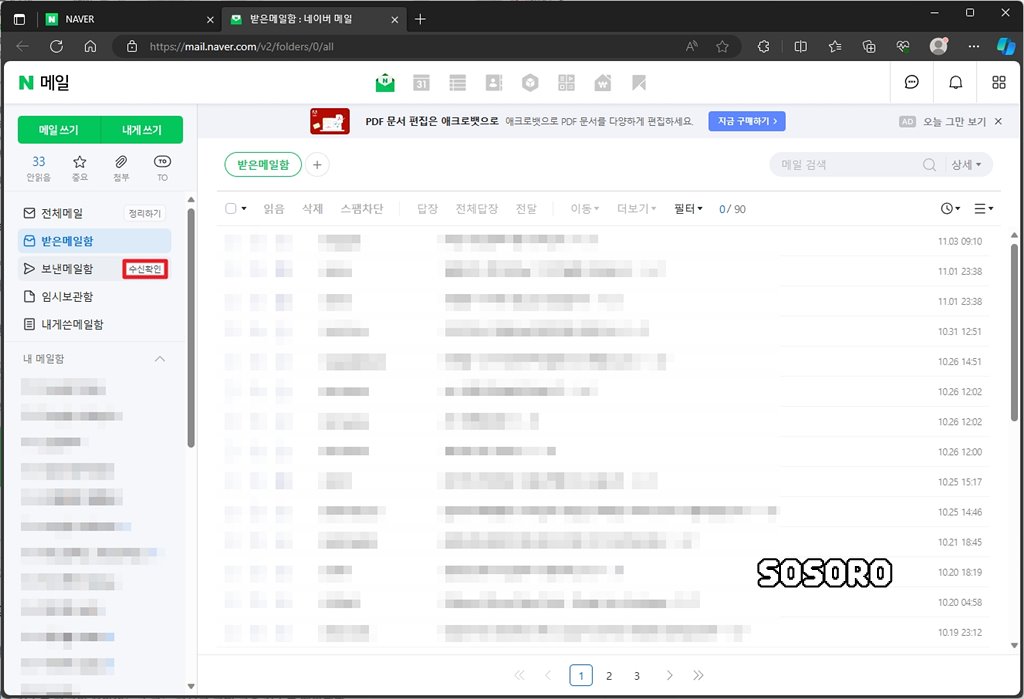Refresh the browser page
This screenshot has height=699, width=1024.
pyautogui.click(x=56, y=46)
